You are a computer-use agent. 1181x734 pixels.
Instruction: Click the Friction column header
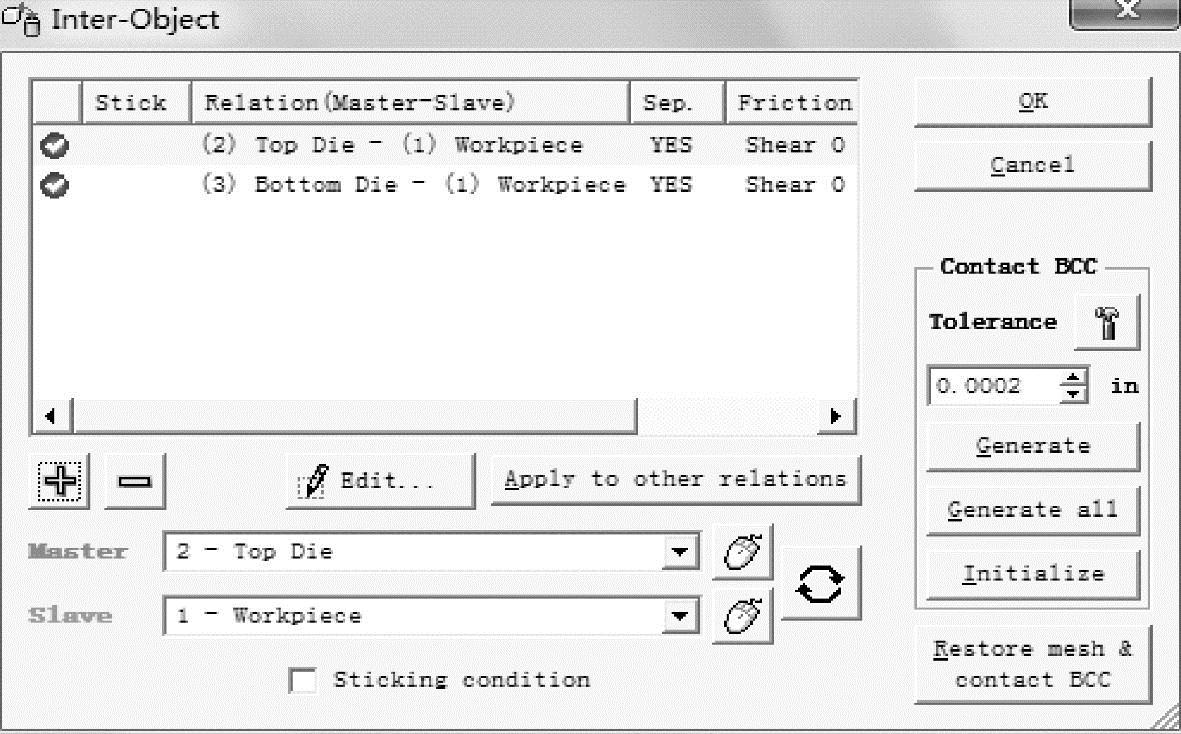click(x=793, y=103)
